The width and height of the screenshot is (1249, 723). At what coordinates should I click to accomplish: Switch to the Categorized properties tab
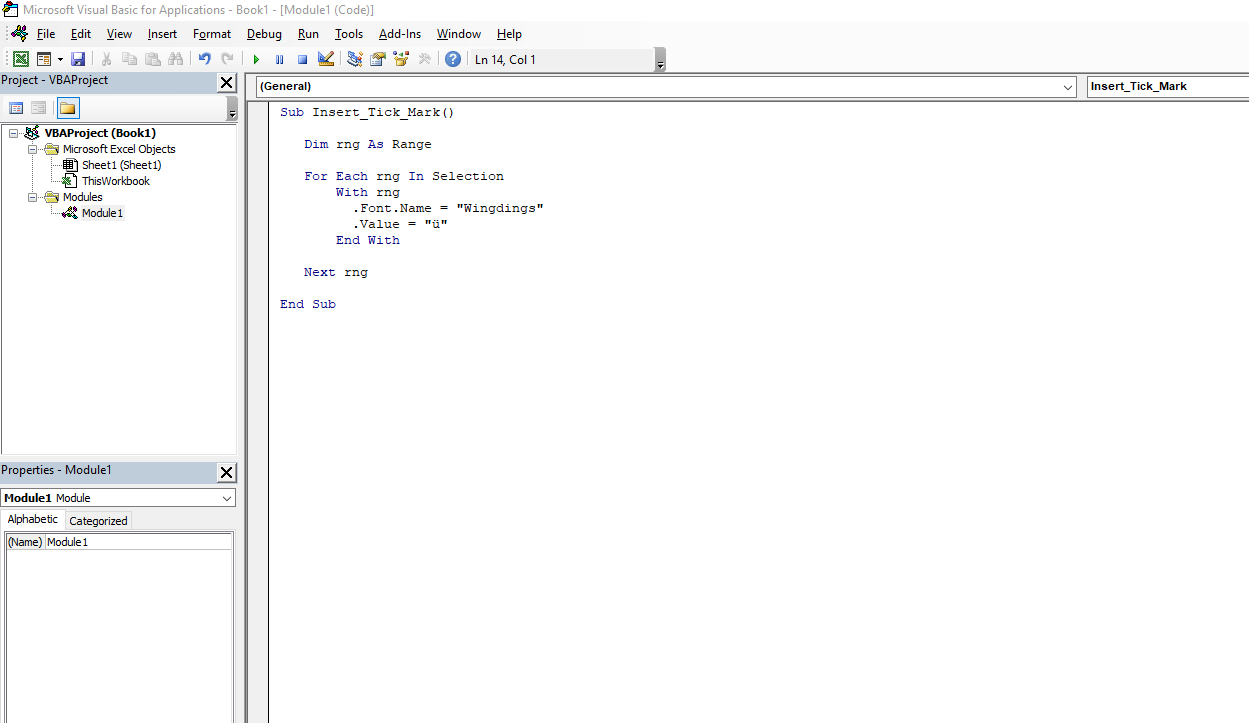(97, 520)
